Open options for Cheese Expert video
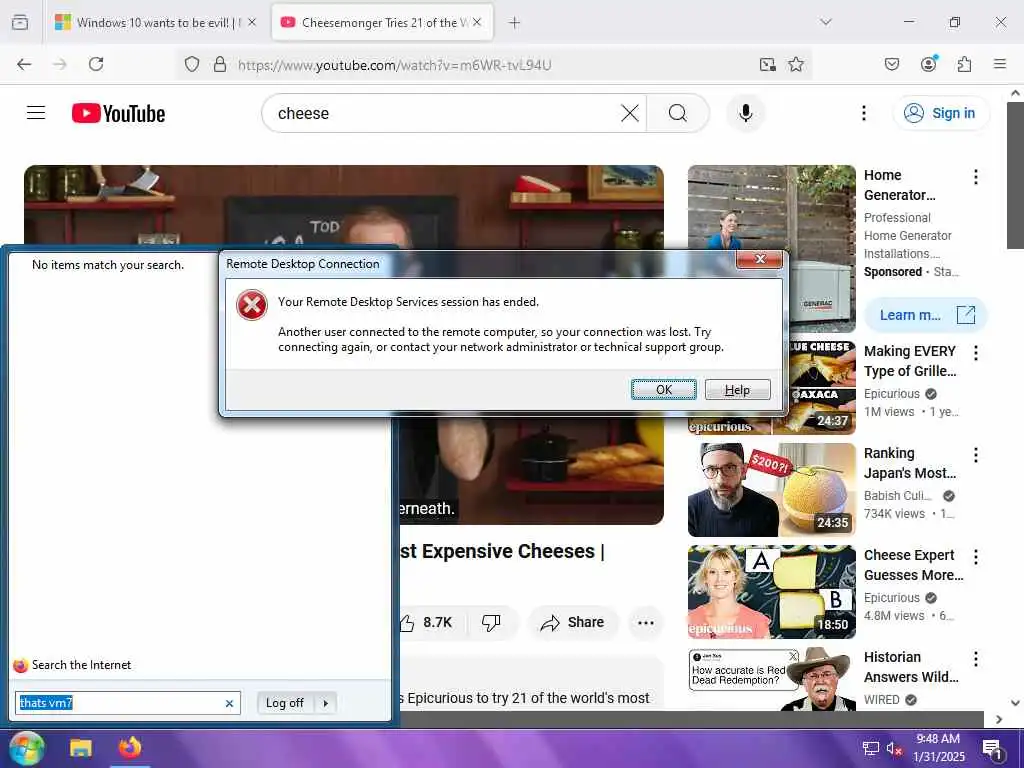The width and height of the screenshot is (1024, 768). tap(976, 557)
